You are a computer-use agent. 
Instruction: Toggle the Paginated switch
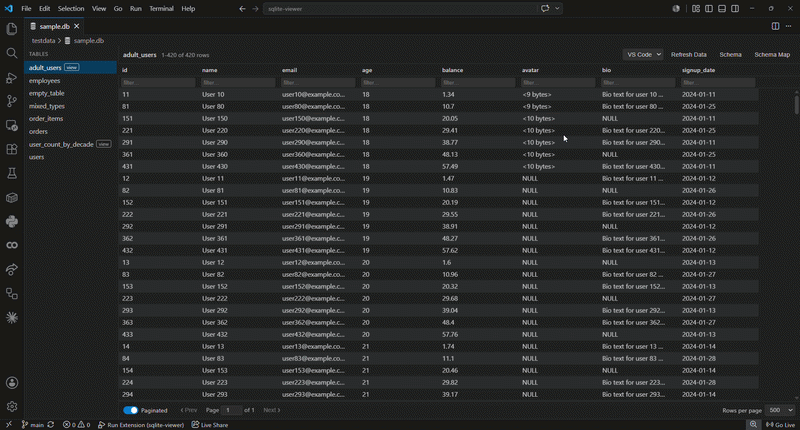(x=131, y=410)
